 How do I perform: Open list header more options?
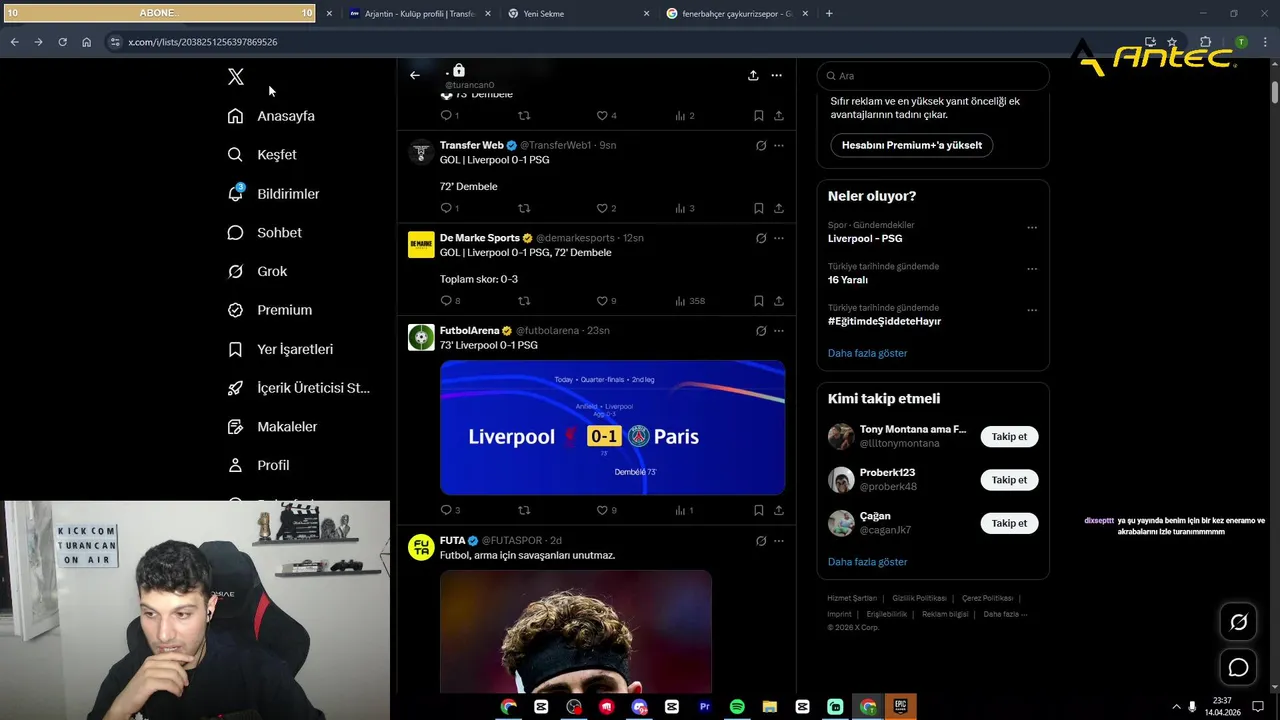[776, 75]
